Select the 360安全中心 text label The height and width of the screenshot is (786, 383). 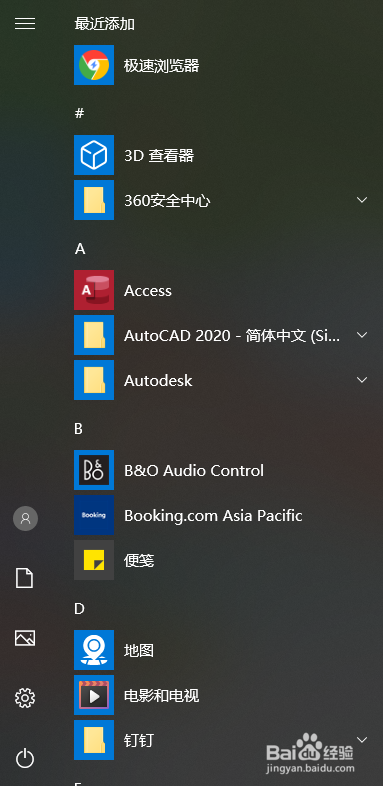(x=167, y=201)
